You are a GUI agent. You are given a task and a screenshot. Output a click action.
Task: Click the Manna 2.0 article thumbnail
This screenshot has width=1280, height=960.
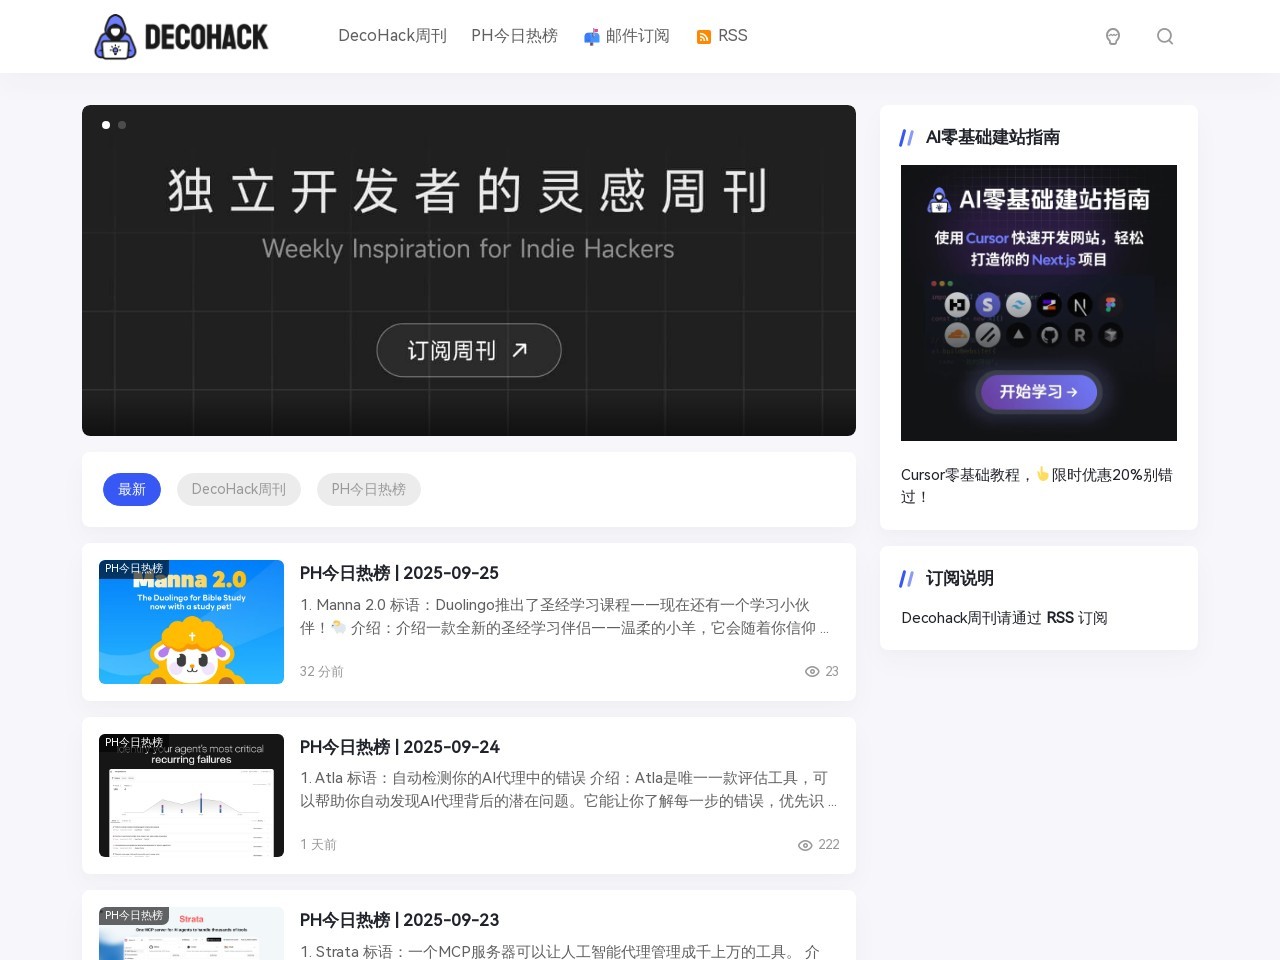191,622
